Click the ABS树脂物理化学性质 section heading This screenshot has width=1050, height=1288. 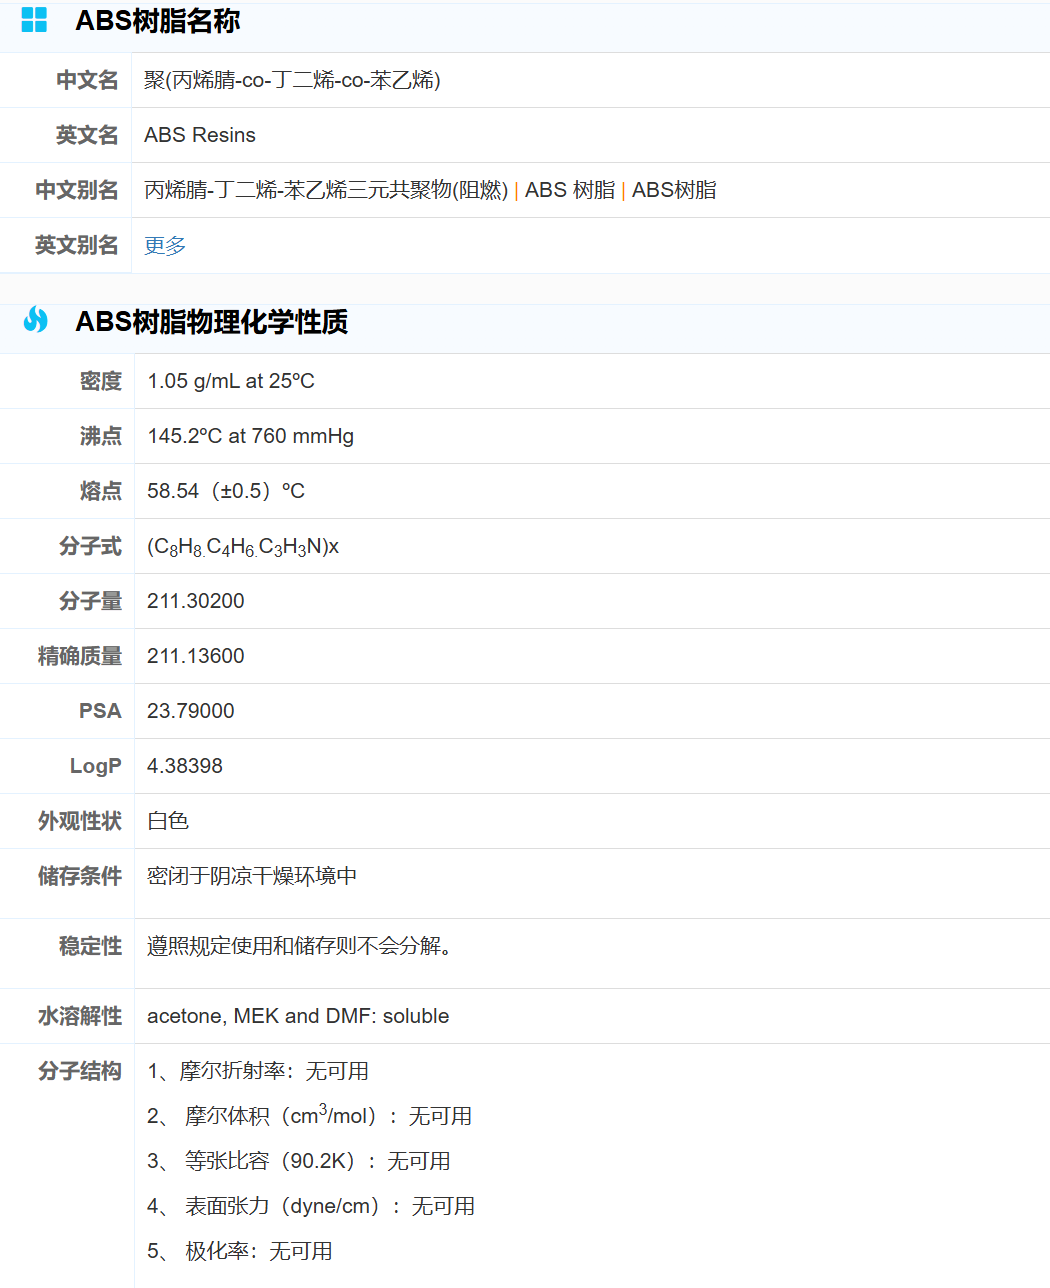click(x=211, y=322)
